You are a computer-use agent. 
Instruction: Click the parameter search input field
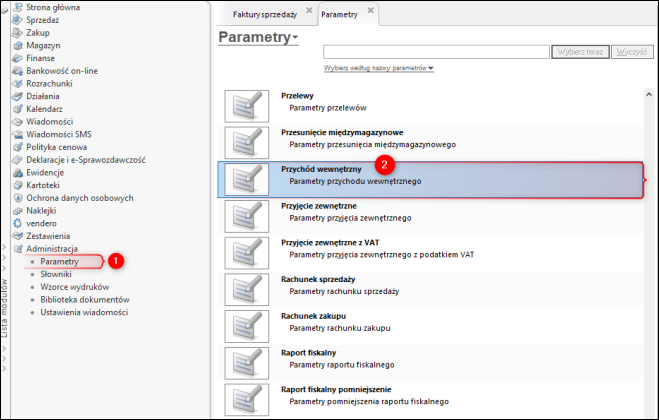[x=436, y=50]
